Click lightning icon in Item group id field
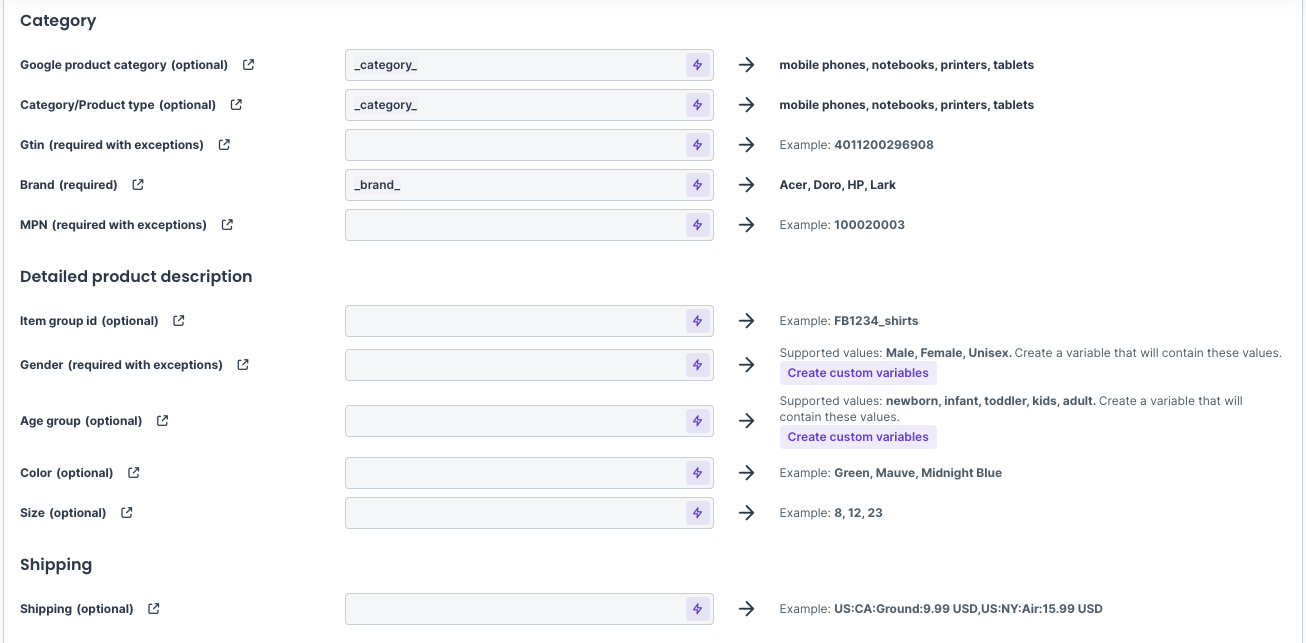1306x643 pixels. coord(697,321)
